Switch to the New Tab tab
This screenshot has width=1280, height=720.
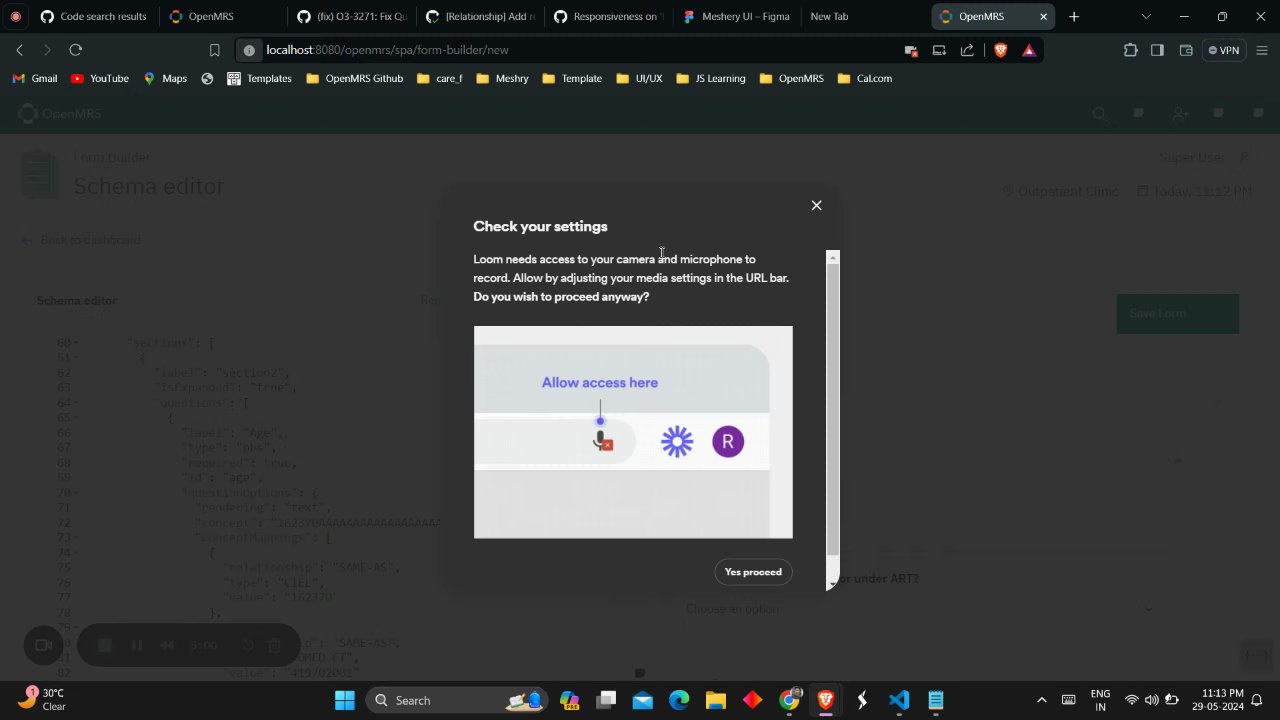(829, 16)
